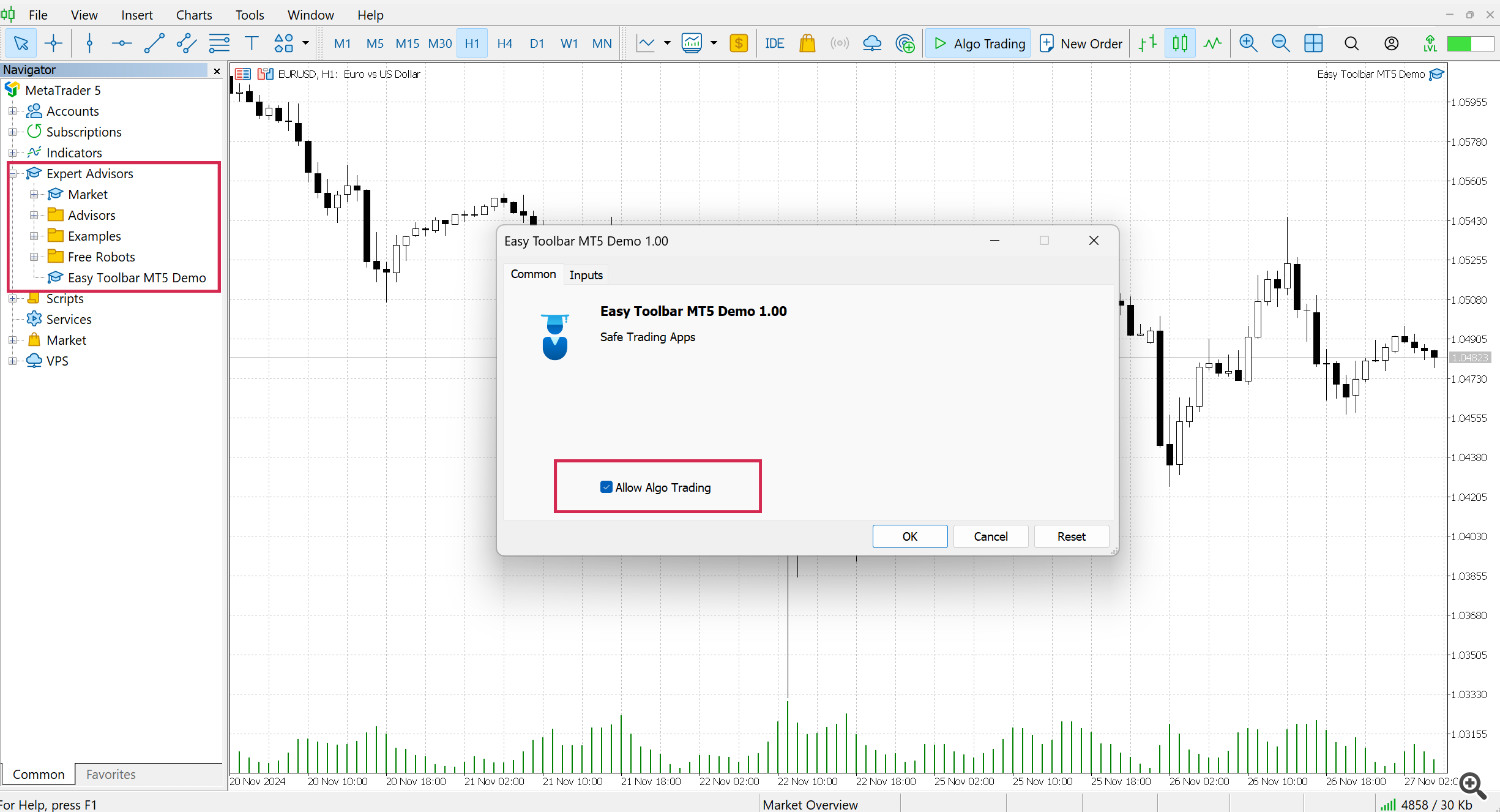Click the connection status 4858 / 30 Kb
Viewport: 1500px width, 812px height.
[x=1427, y=804]
